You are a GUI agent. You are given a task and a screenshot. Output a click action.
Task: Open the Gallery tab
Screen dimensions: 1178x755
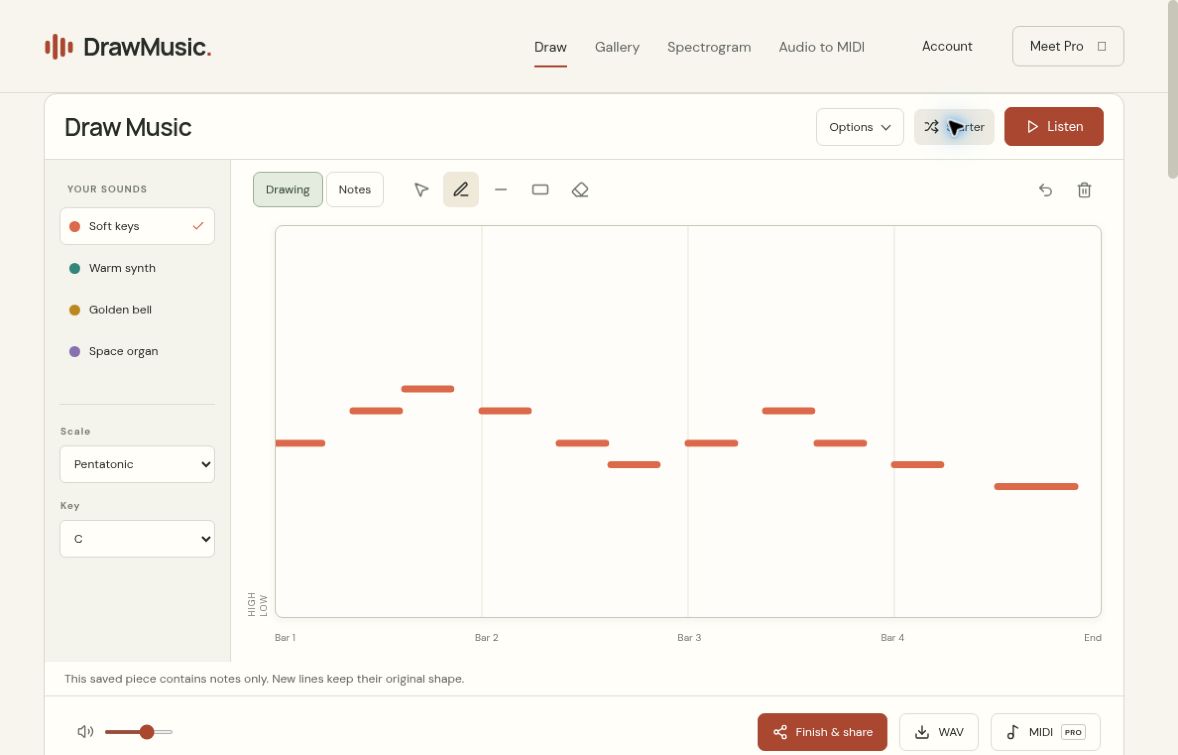click(617, 47)
